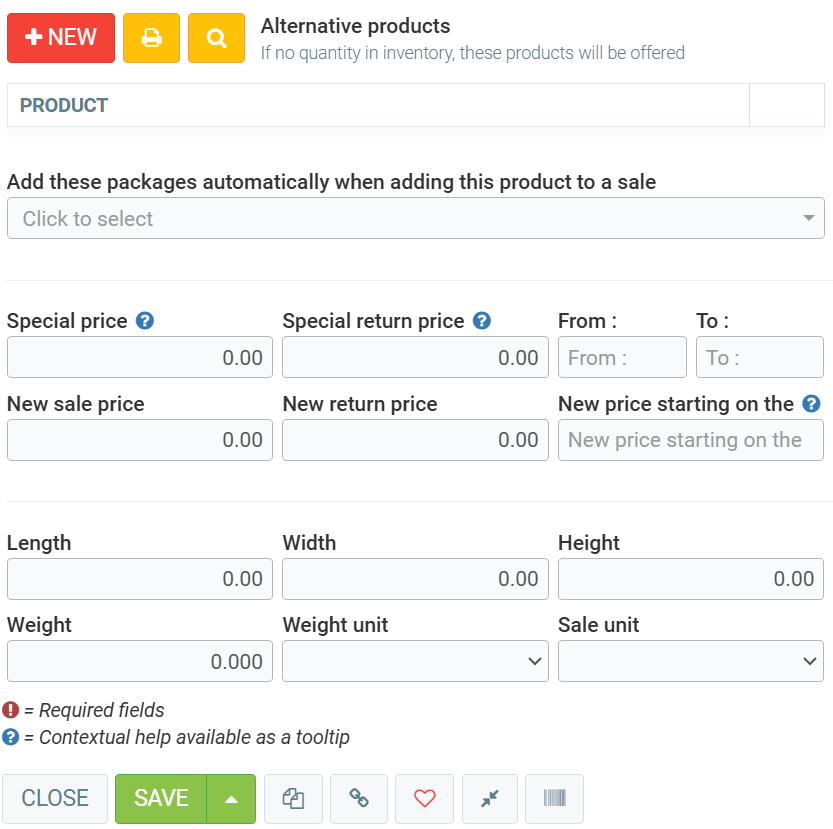Click the heart favorite icon button

pyautogui.click(x=425, y=798)
